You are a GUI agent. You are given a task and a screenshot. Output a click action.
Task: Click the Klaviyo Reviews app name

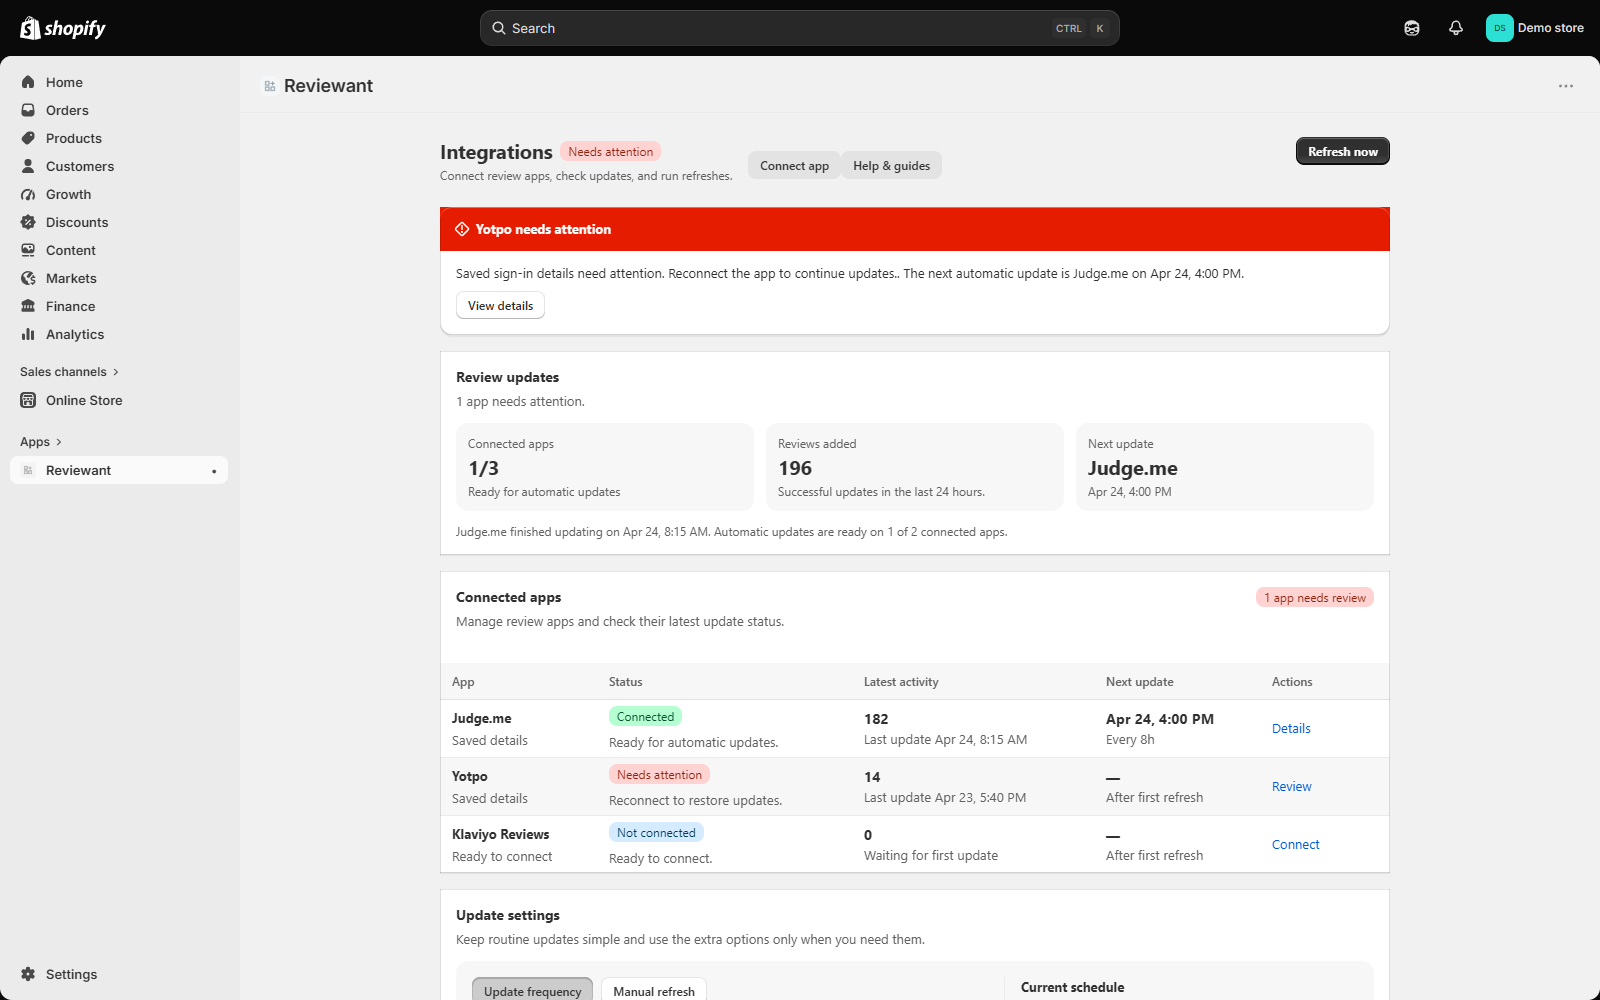[x=500, y=834]
